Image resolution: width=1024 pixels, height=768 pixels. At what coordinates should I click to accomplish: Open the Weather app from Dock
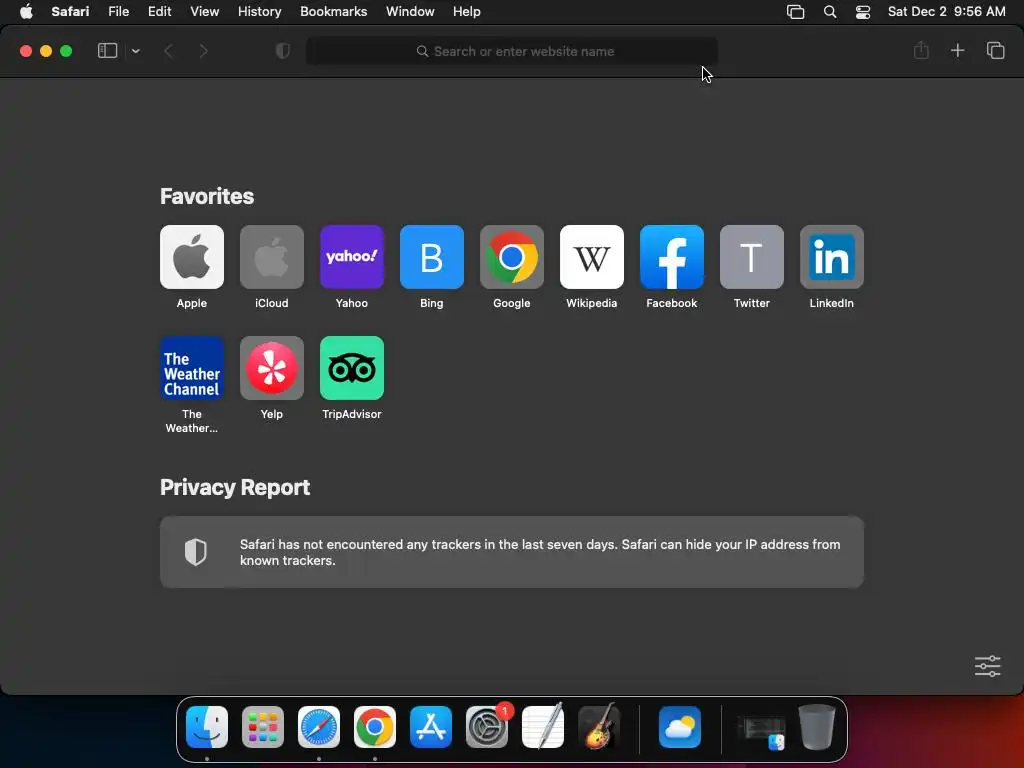click(x=680, y=727)
